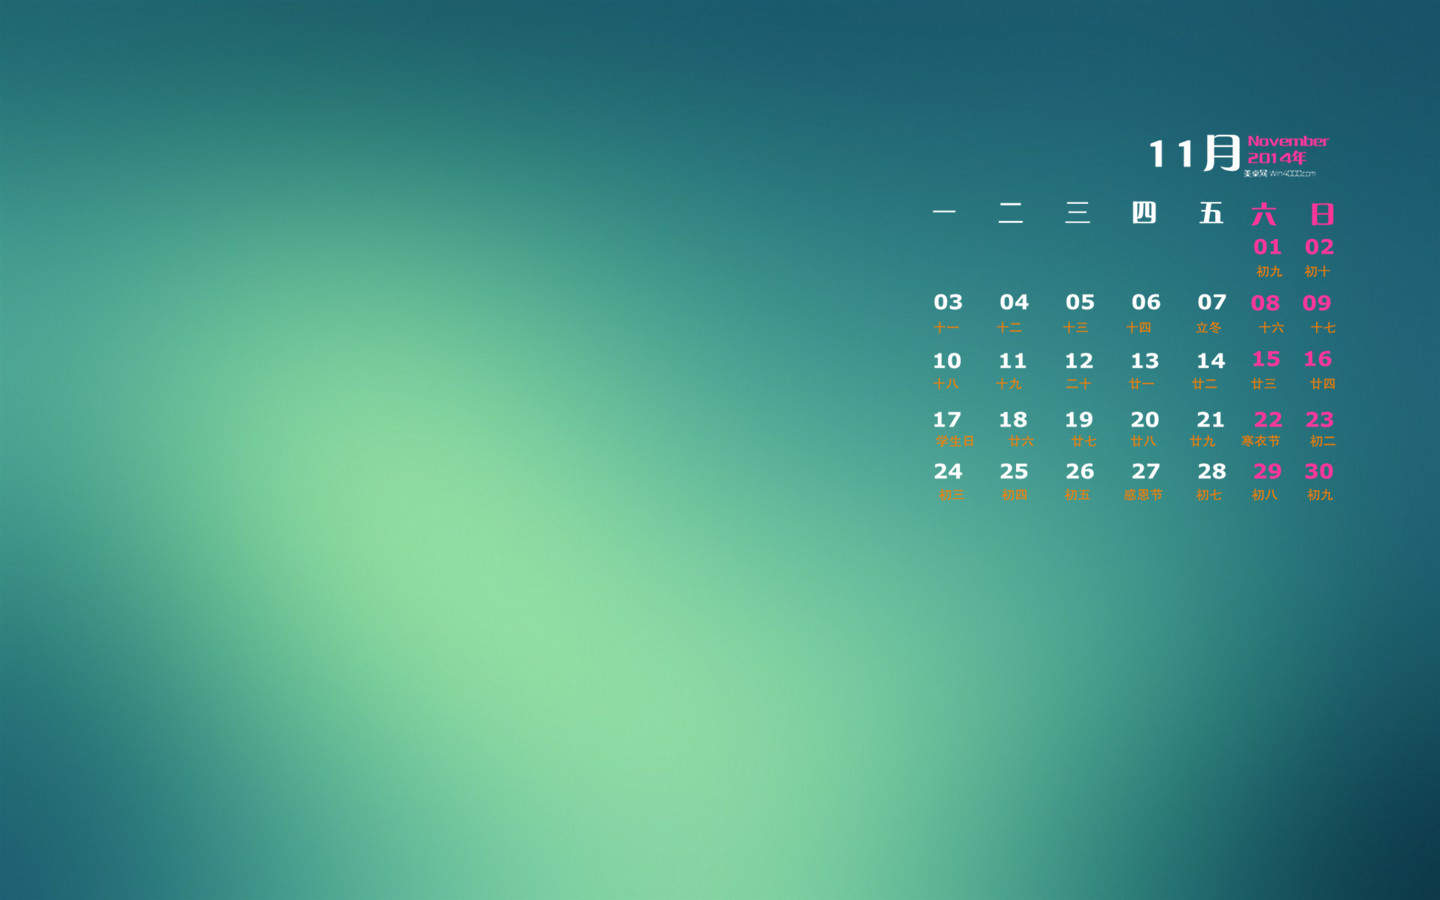1440x900 pixels.
Task: Click the 六 Saturday column header
Action: click(1264, 214)
